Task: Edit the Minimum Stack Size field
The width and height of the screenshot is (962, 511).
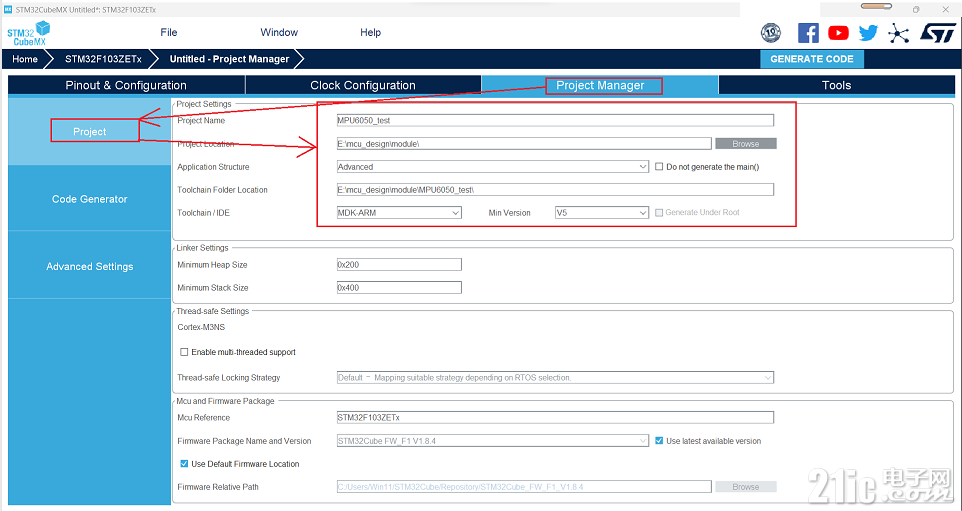Action: [399, 287]
